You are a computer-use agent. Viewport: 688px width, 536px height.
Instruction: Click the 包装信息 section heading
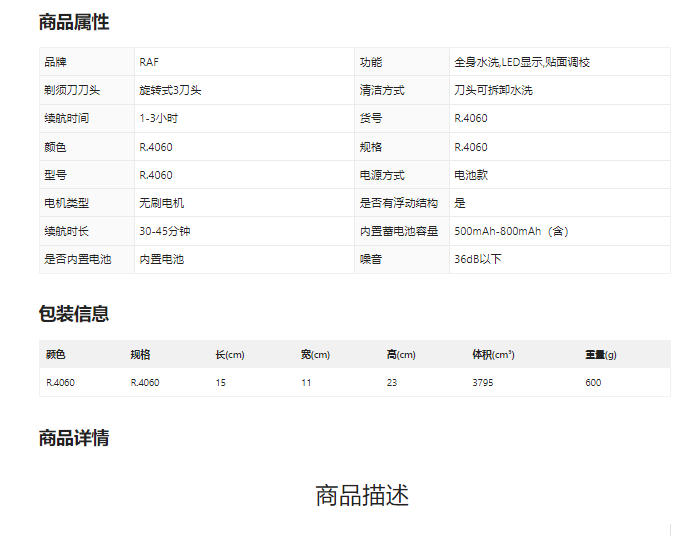pyautogui.click(x=74, y=314)
